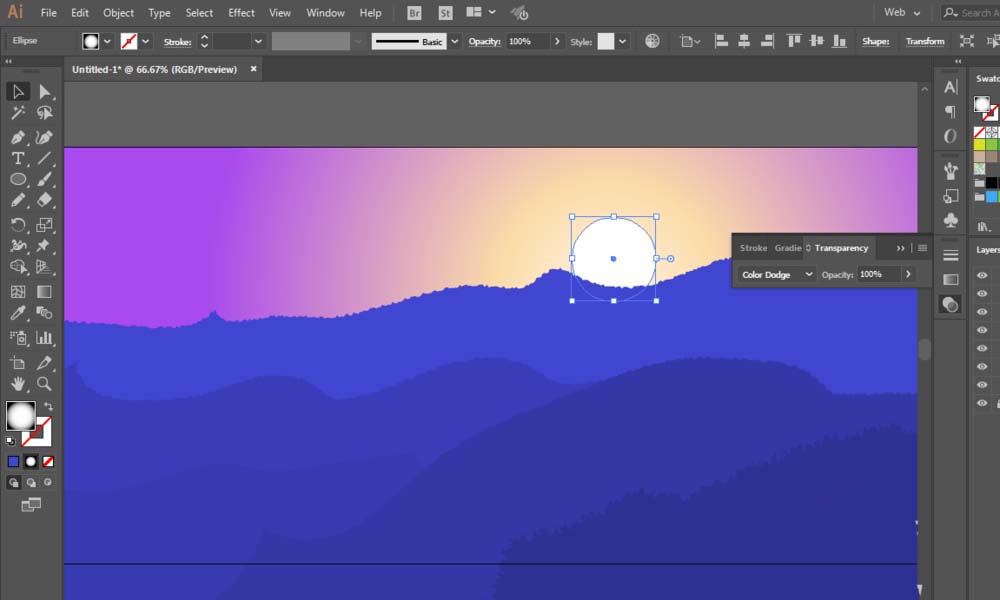
Task: Select the Pen tool
Action: [18, 137]
